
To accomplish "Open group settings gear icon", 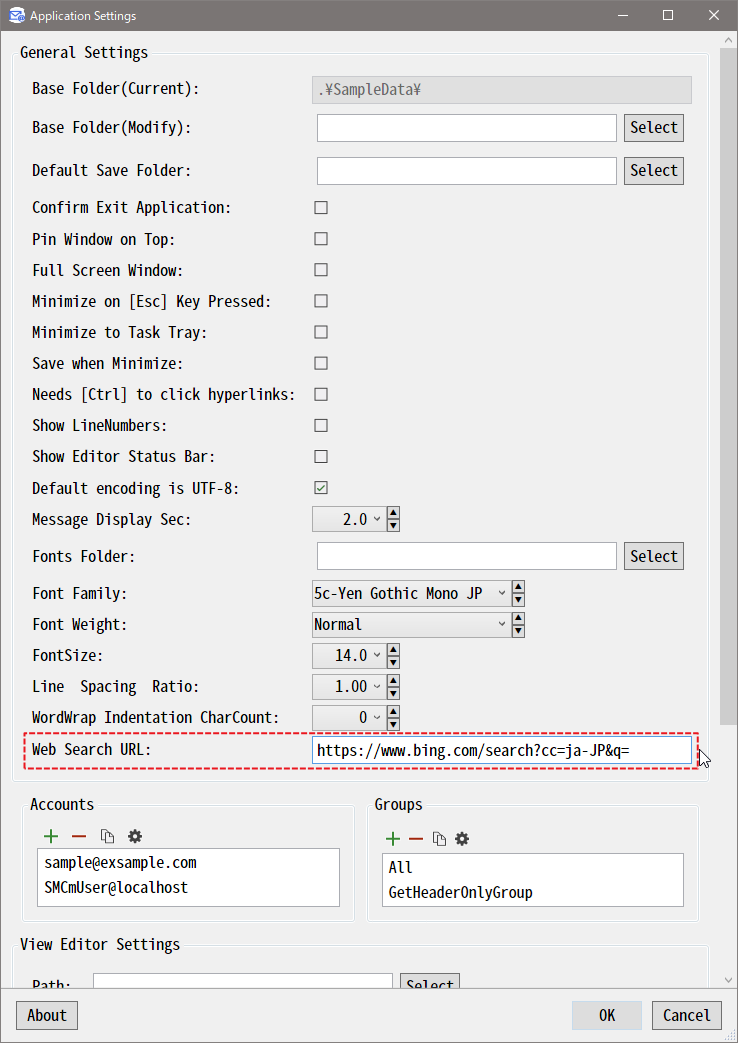I will tap(462, 839).
